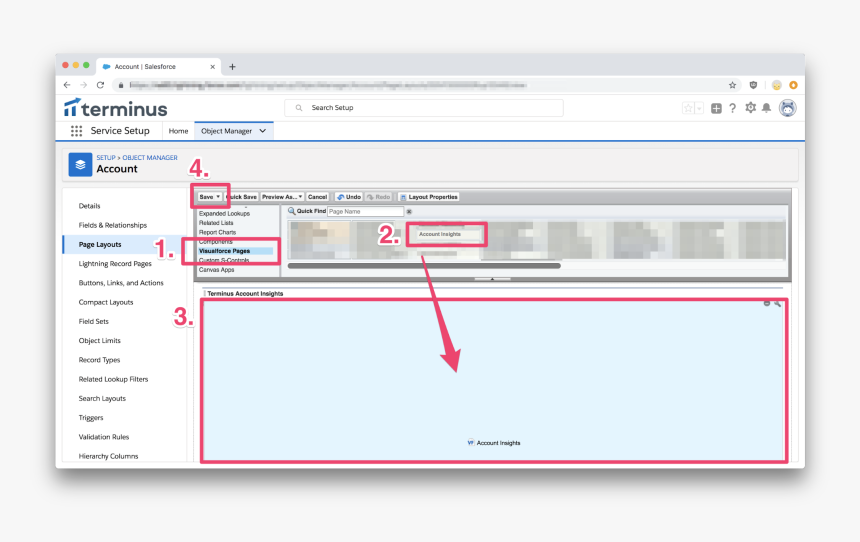Open Details in the sidebar
The image size is (860, 542).
(x=89, y=206)
